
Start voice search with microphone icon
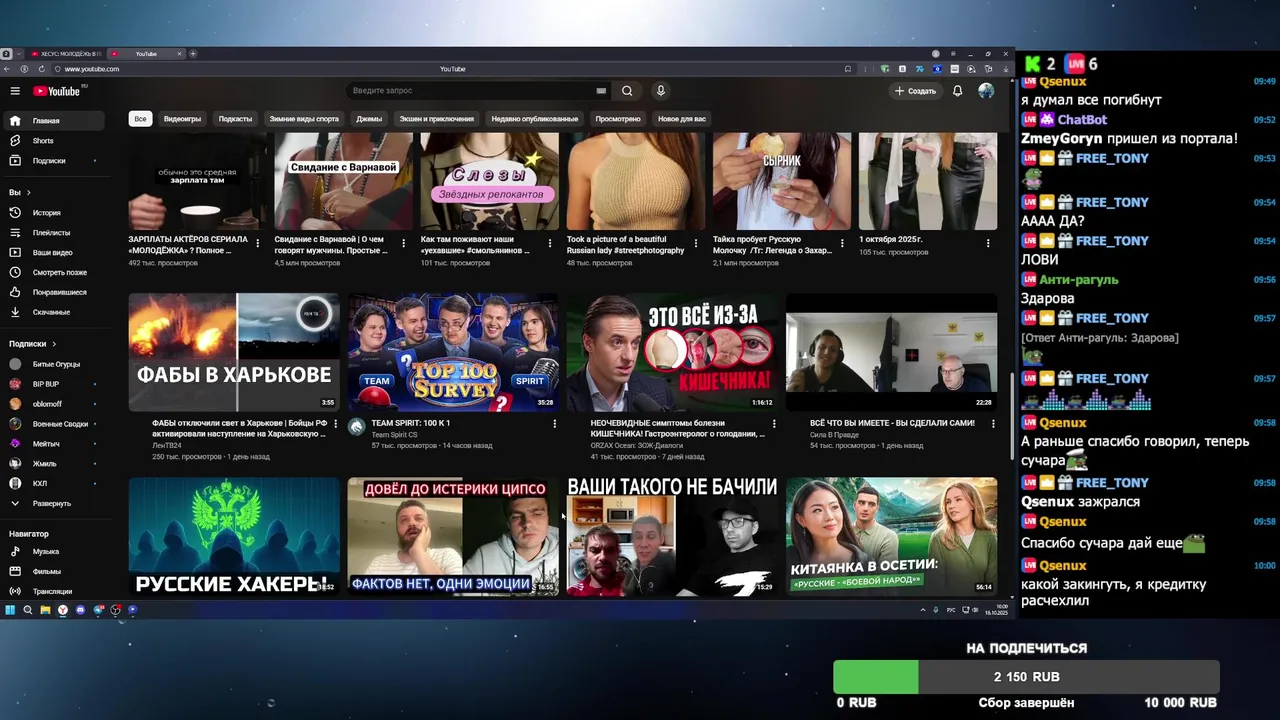(660, 91)
